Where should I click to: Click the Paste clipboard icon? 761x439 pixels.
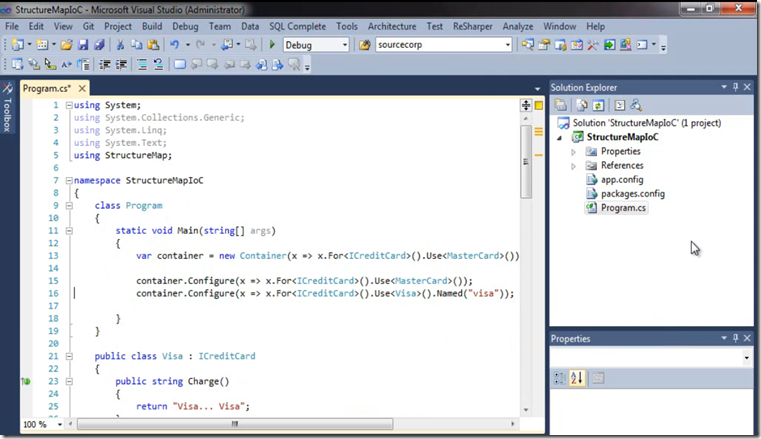[153, 45]
